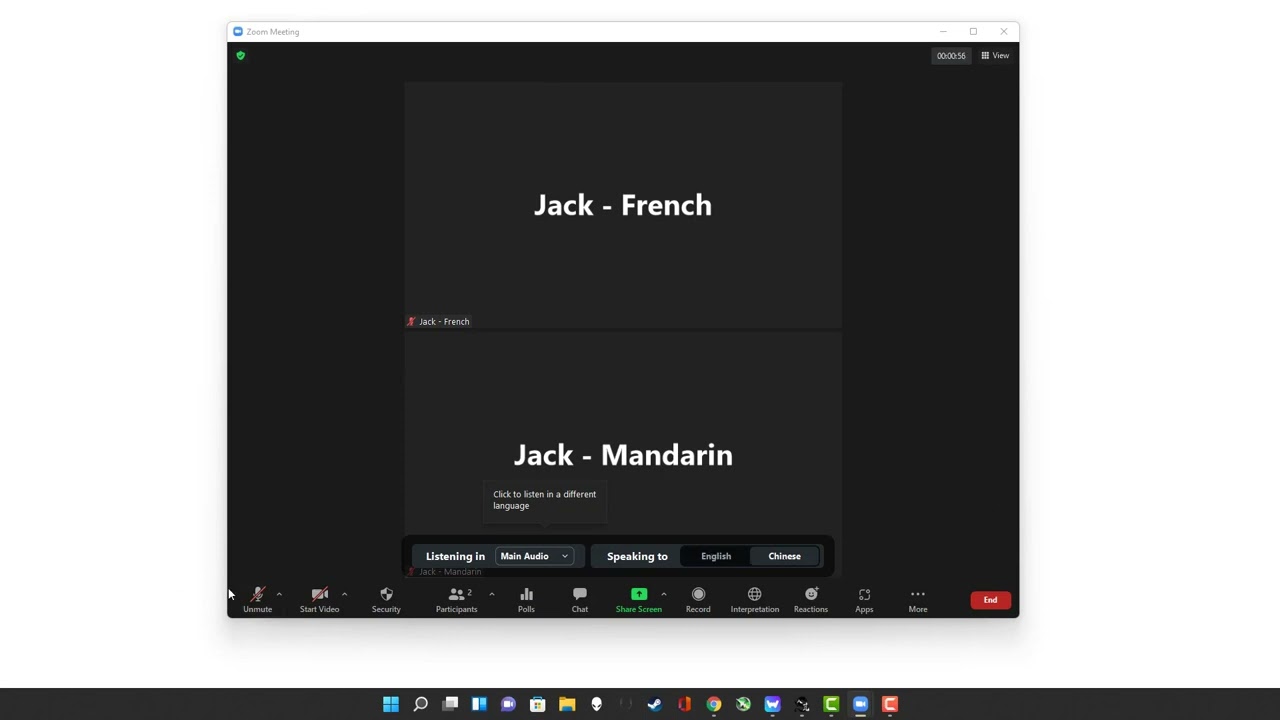Viewport: 1280px width, 720px height.
Task: Expand share options arrow beside Share Screen
Action: click(x=663, y=594)
